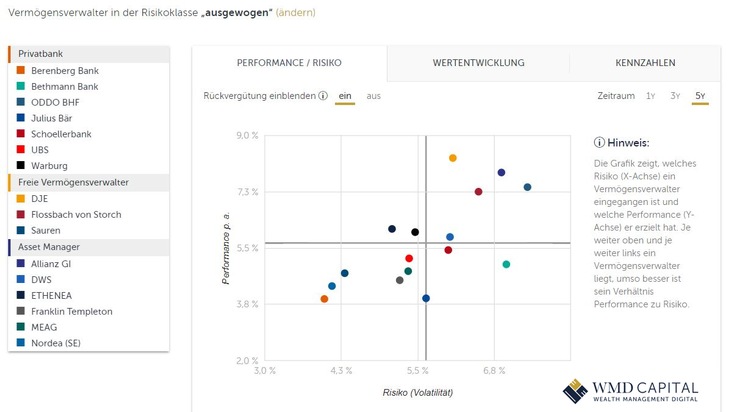Click the info icon beside Rückvergütung einblenden
Screen dimensions: 730x412
[x=323, y=96]
